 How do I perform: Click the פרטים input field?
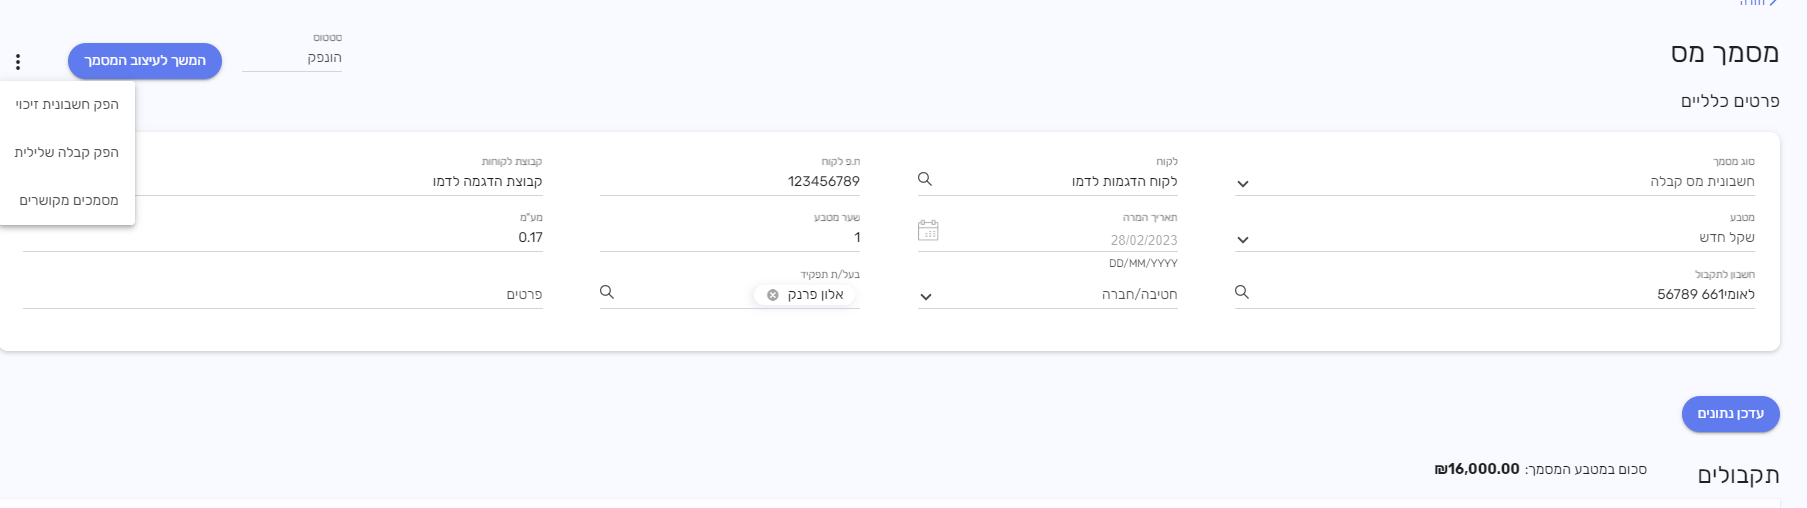(283, 295)
